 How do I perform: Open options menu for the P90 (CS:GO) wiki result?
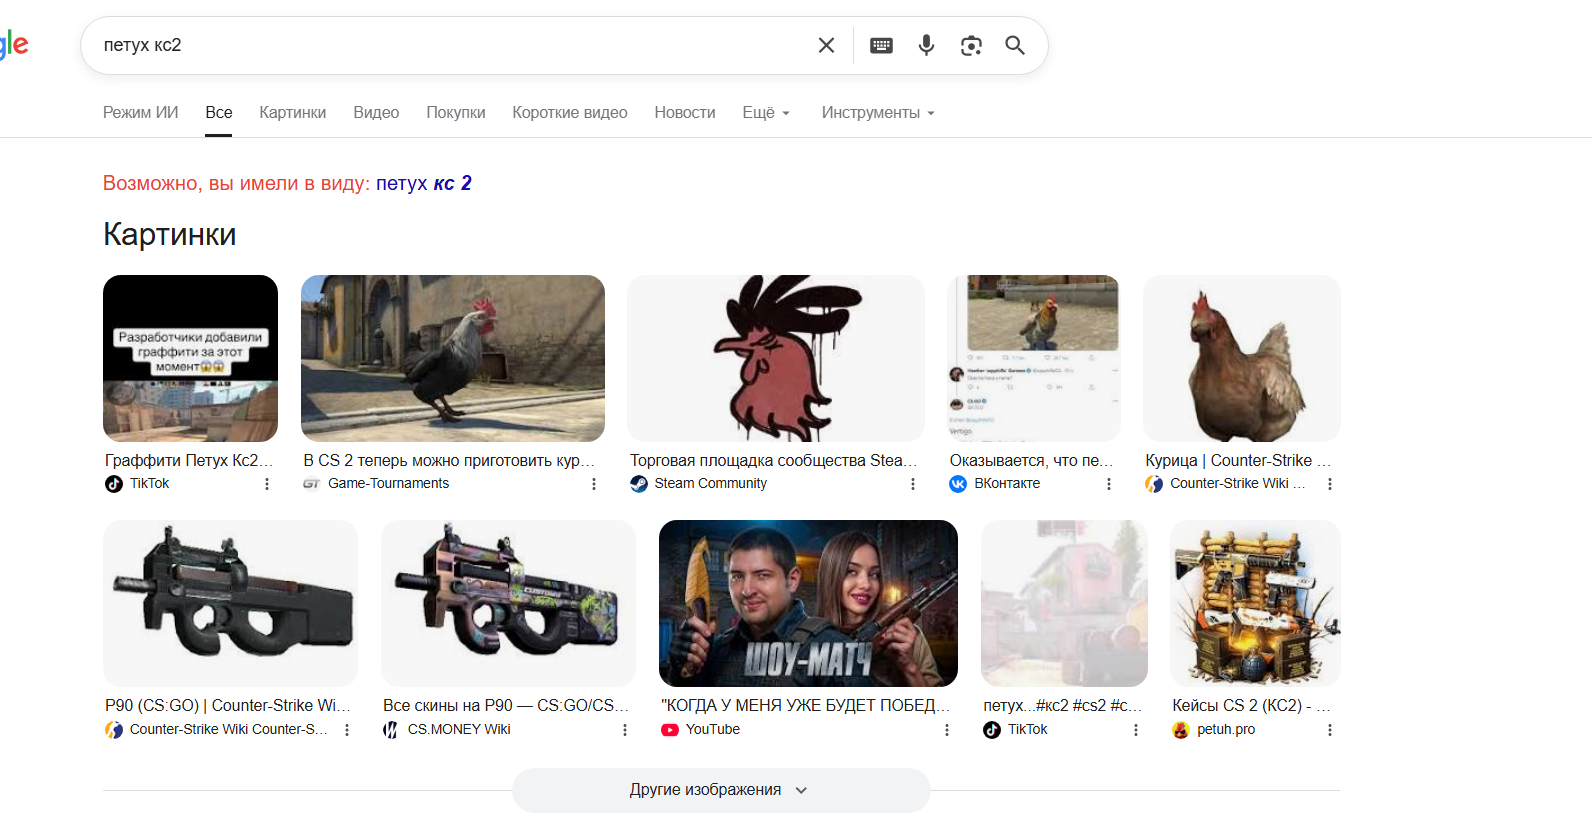(347, 730)
